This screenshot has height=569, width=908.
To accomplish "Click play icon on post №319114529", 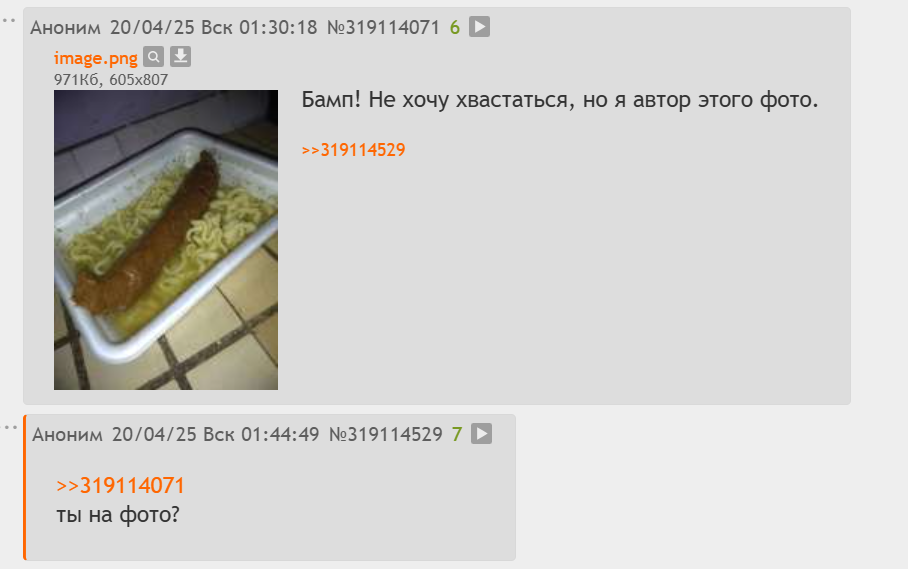I will [481, 434].
